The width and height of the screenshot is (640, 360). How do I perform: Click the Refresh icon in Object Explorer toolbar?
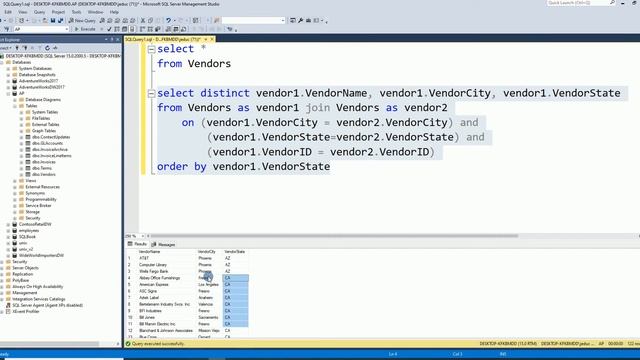47,48
